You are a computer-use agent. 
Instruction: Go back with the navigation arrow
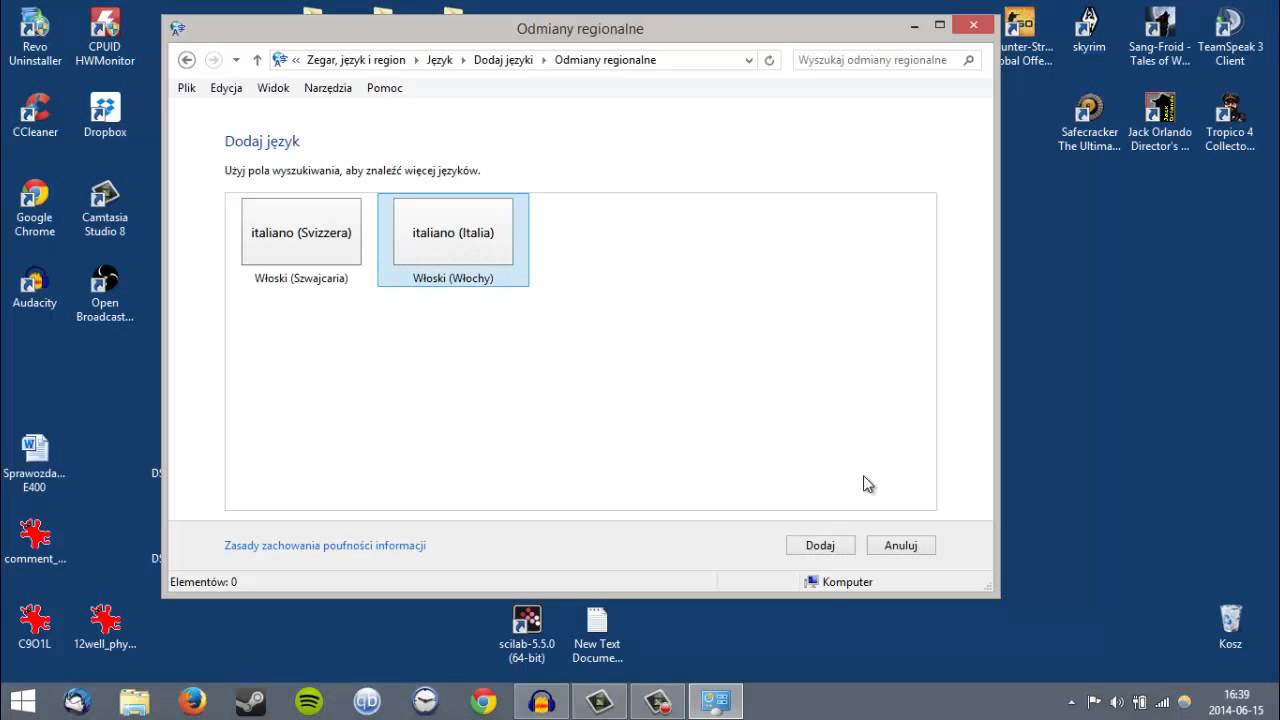tap(186, 60)
